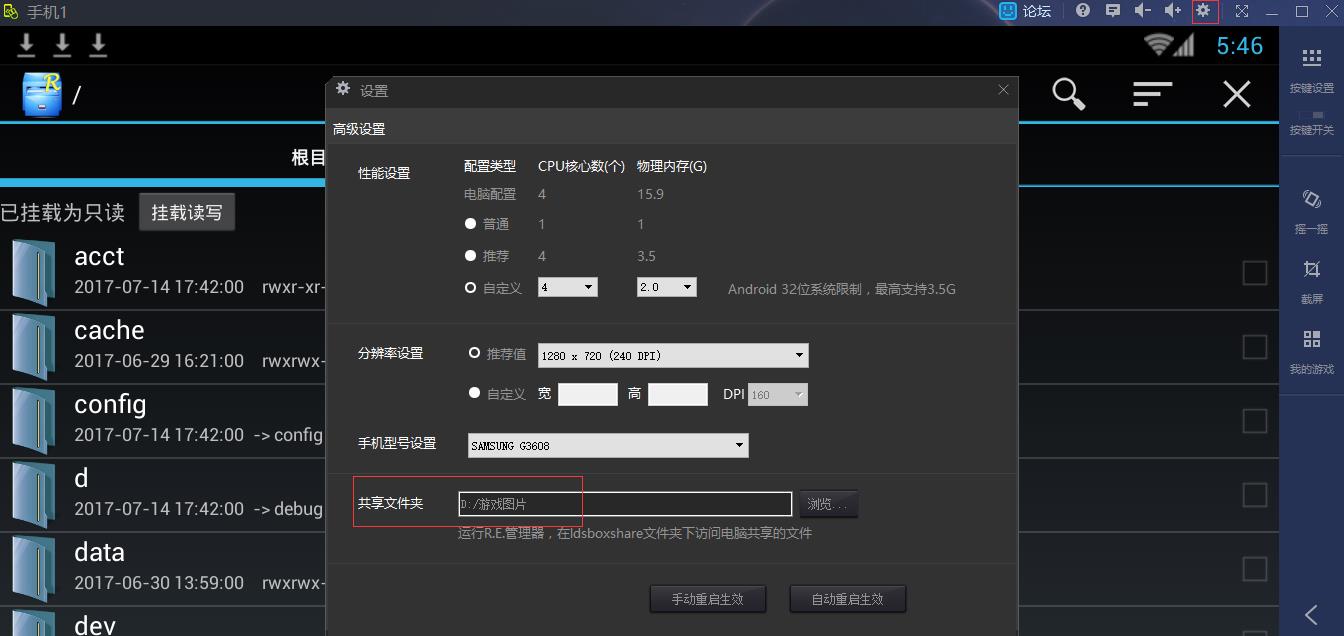
Task: Click the 共享文件夹 path input field
Action: 625,504
